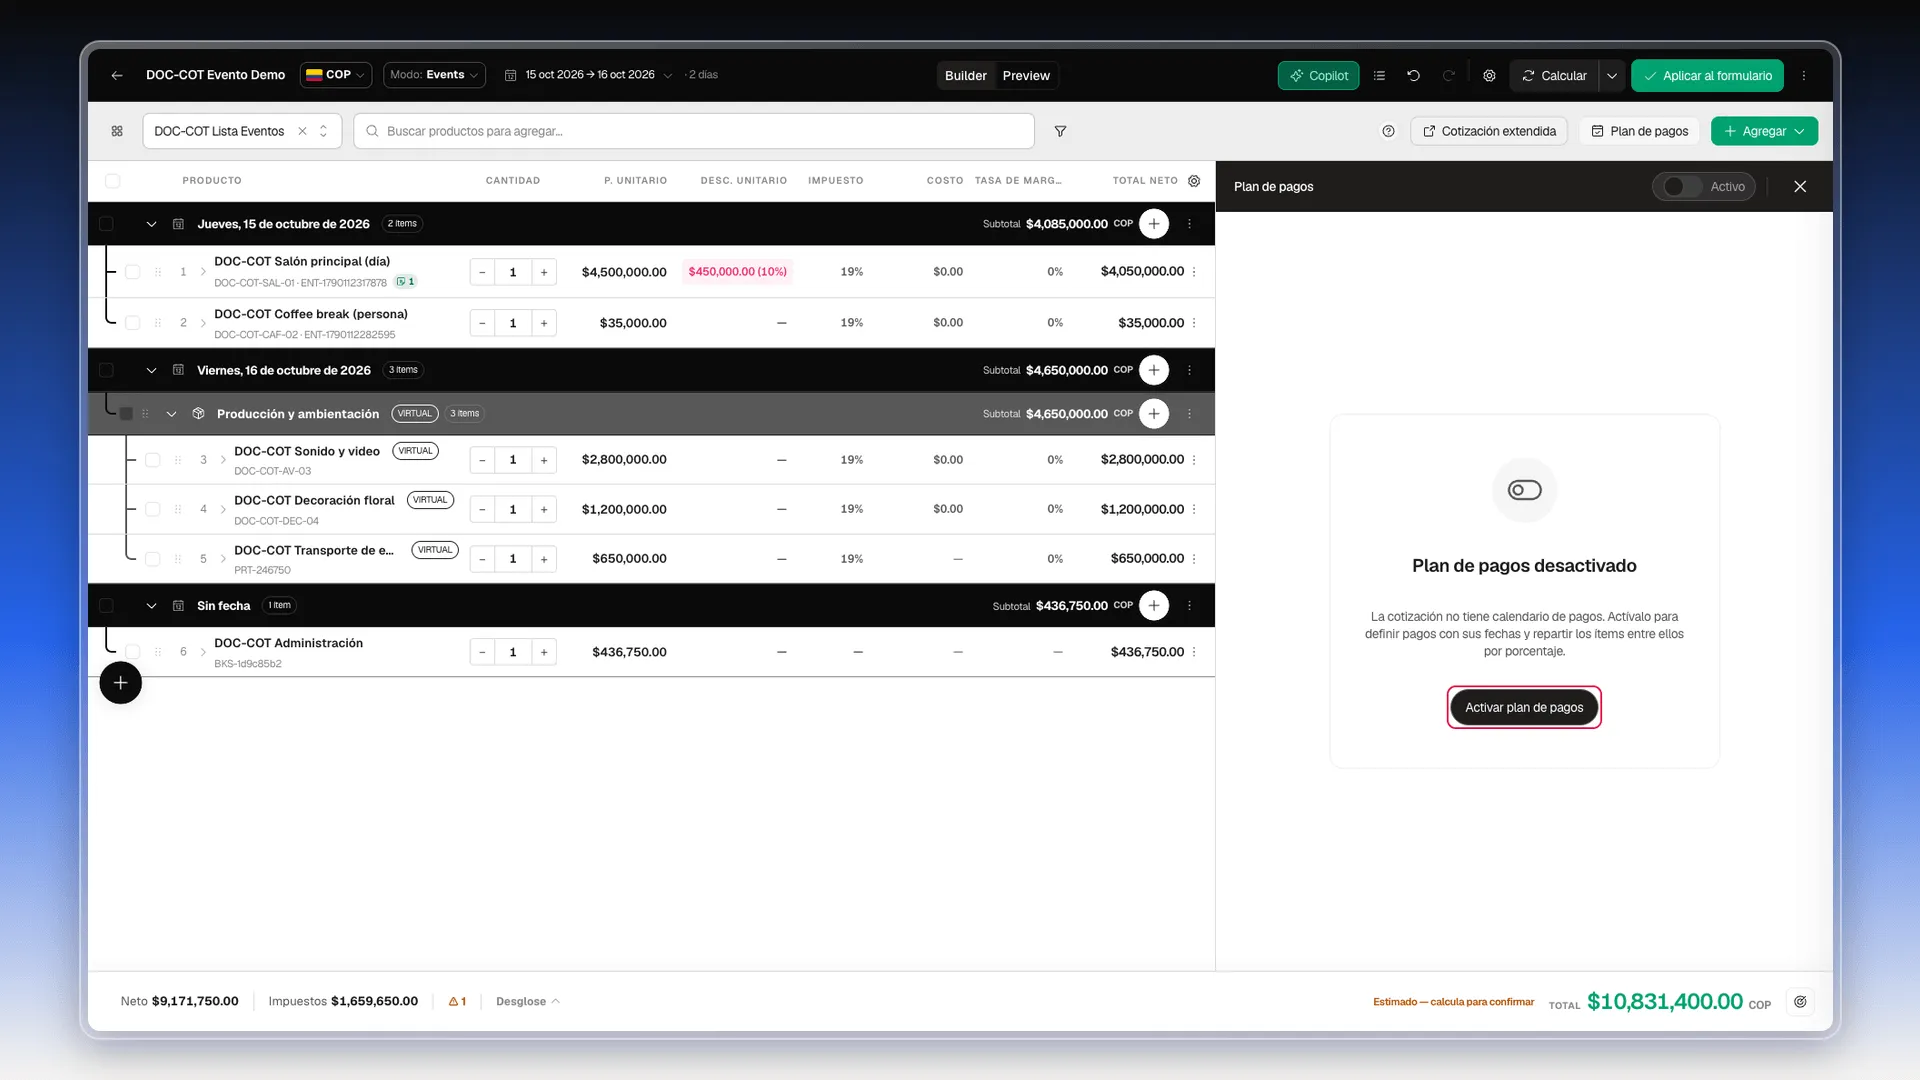
Task: Select checkbox for DOC-COT Salón principal row
Action: click(133, 272)
